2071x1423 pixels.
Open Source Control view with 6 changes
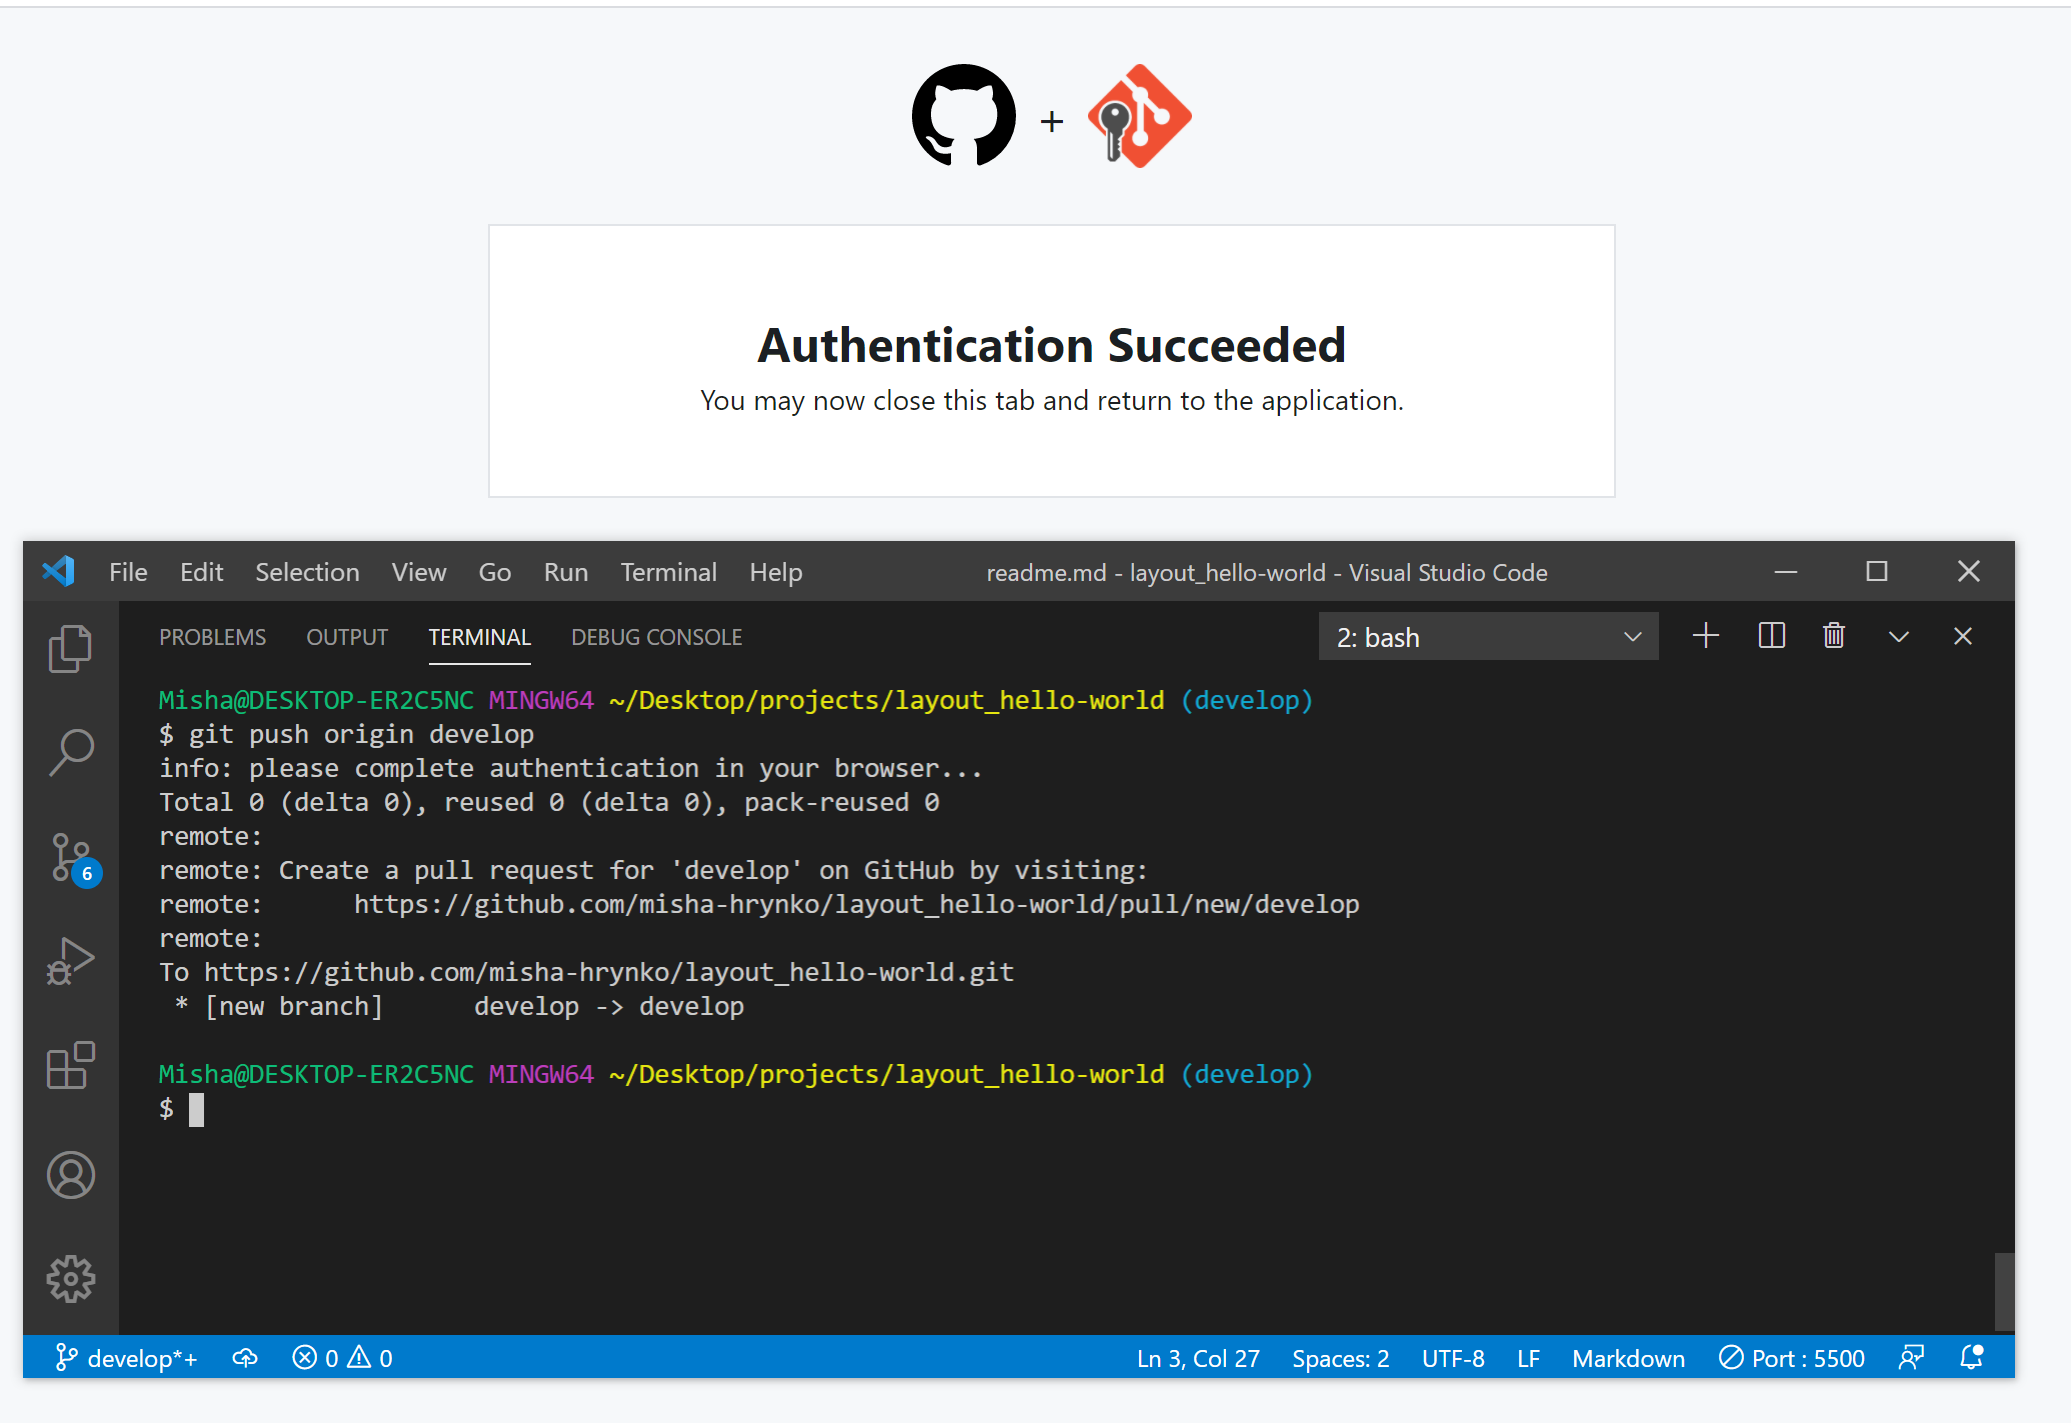[74, 859]
